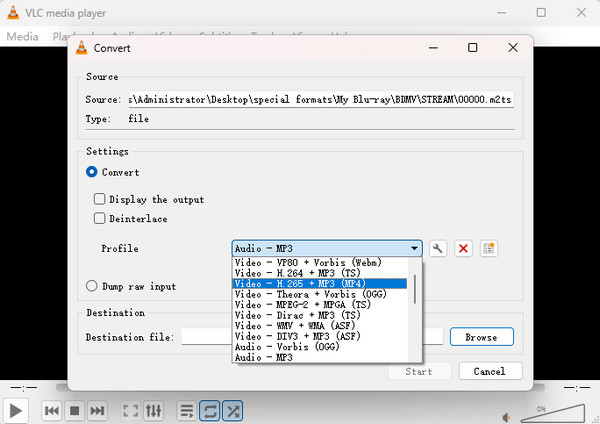
Task: Choose Video - DIV3 + MP3 (ASF) profile
Action: [320, 336]
